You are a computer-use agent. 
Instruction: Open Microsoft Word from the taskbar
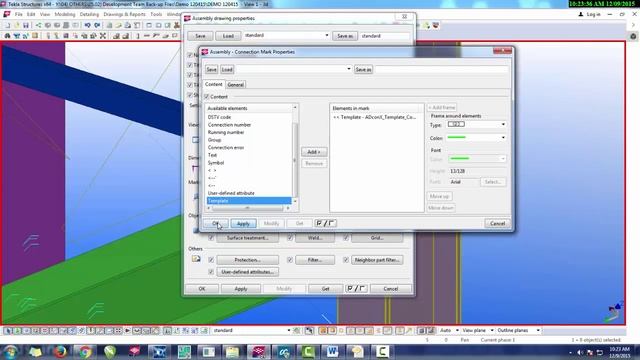332,352
